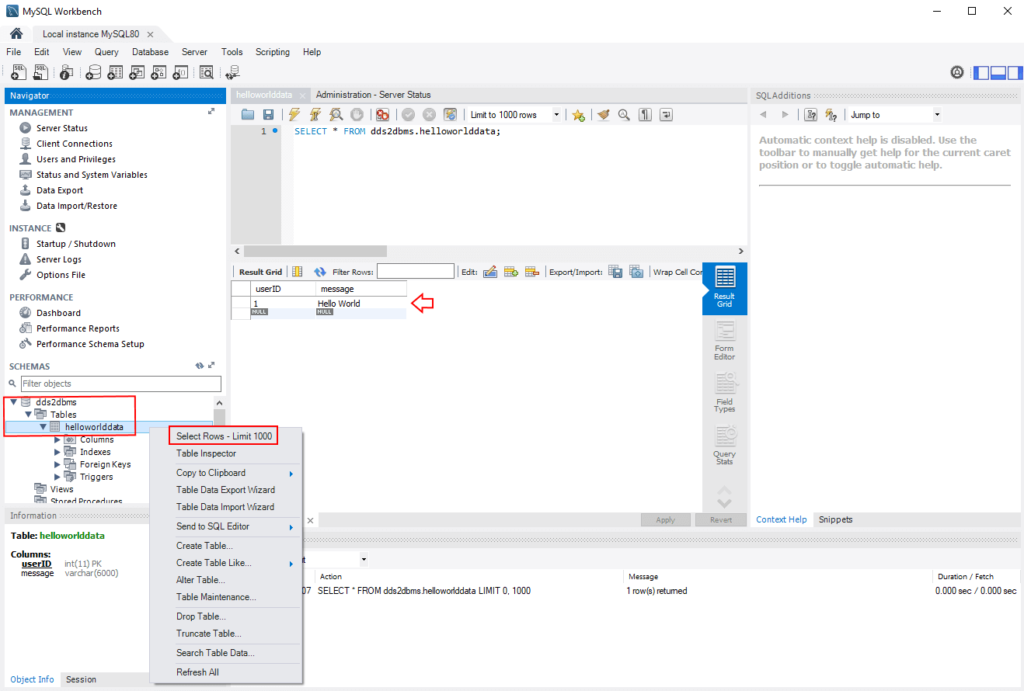Toggle the left sidebar panel visibility
Viewport: 1024px width, 691px height.
pyautogui.click(x=981, y=72)
